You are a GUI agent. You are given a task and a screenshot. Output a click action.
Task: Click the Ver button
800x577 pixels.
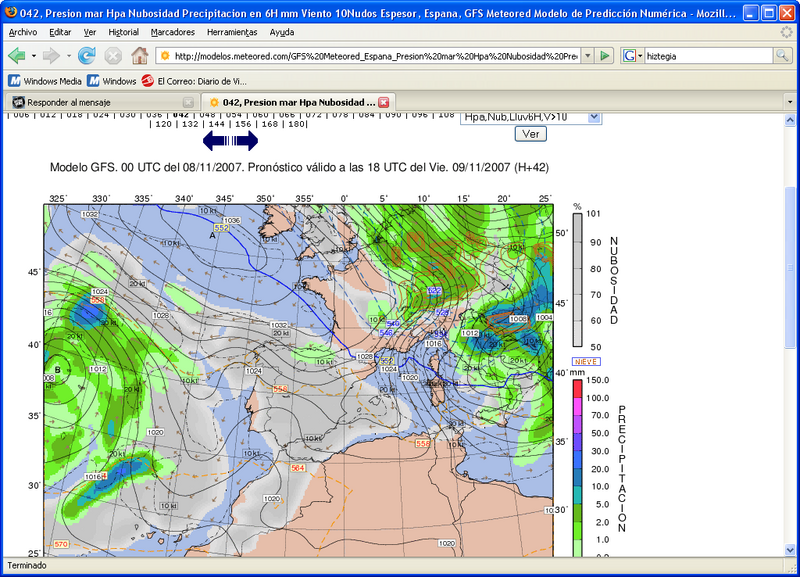530,134
